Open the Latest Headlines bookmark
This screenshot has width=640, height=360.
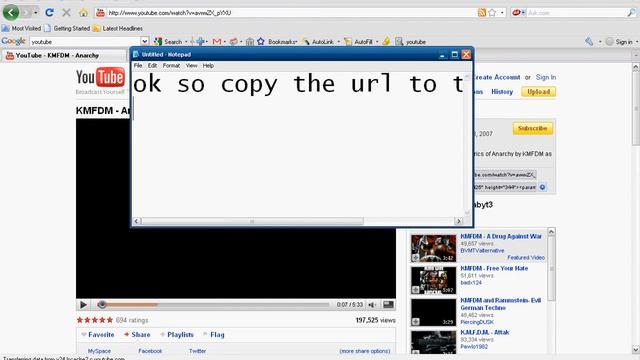[118, 28]
